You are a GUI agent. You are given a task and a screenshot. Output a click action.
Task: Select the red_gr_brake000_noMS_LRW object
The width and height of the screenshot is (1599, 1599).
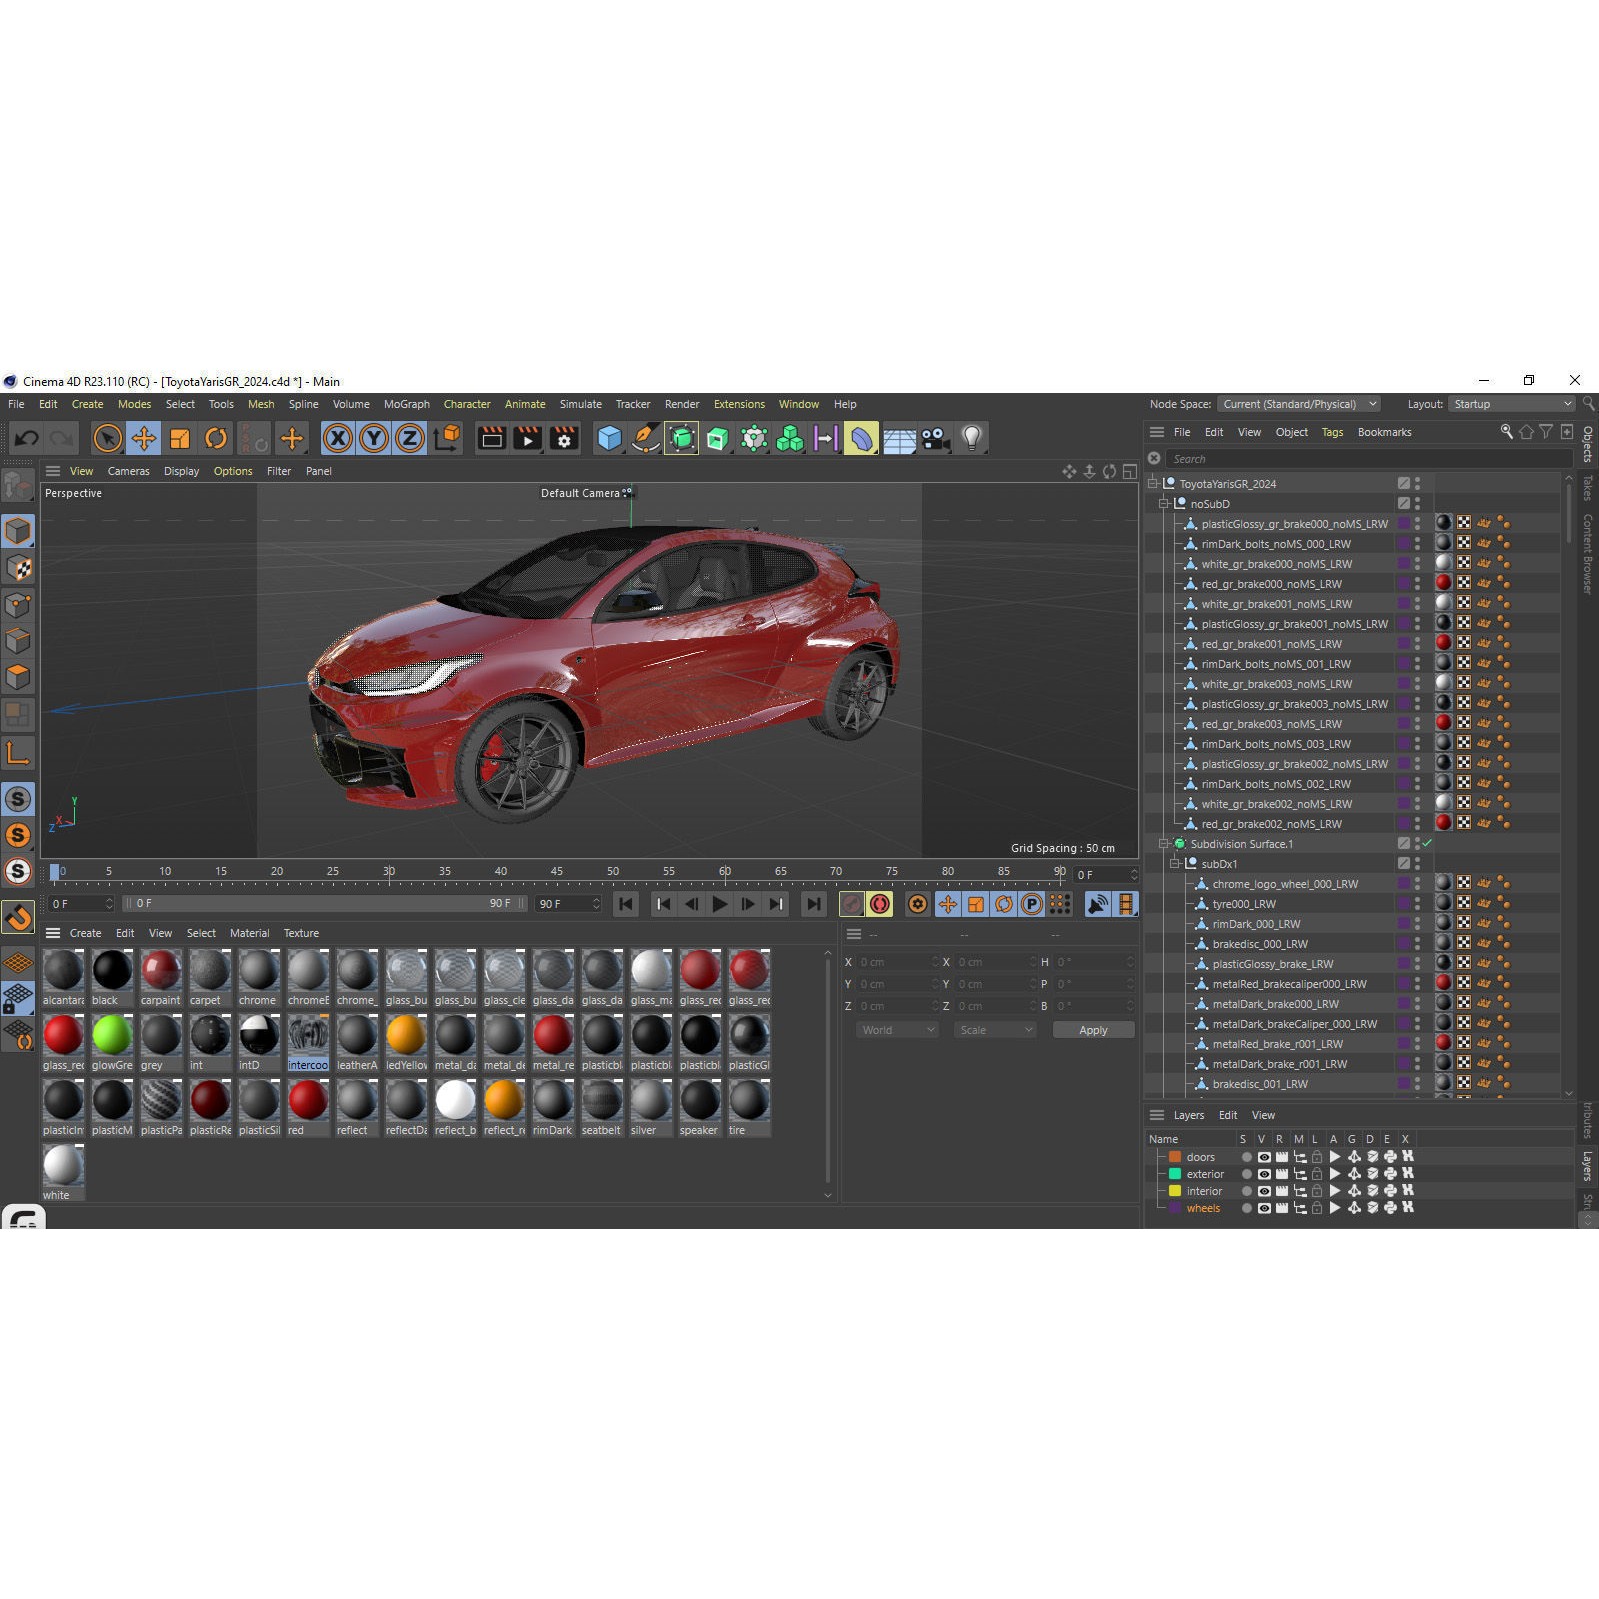point(1271,583)
